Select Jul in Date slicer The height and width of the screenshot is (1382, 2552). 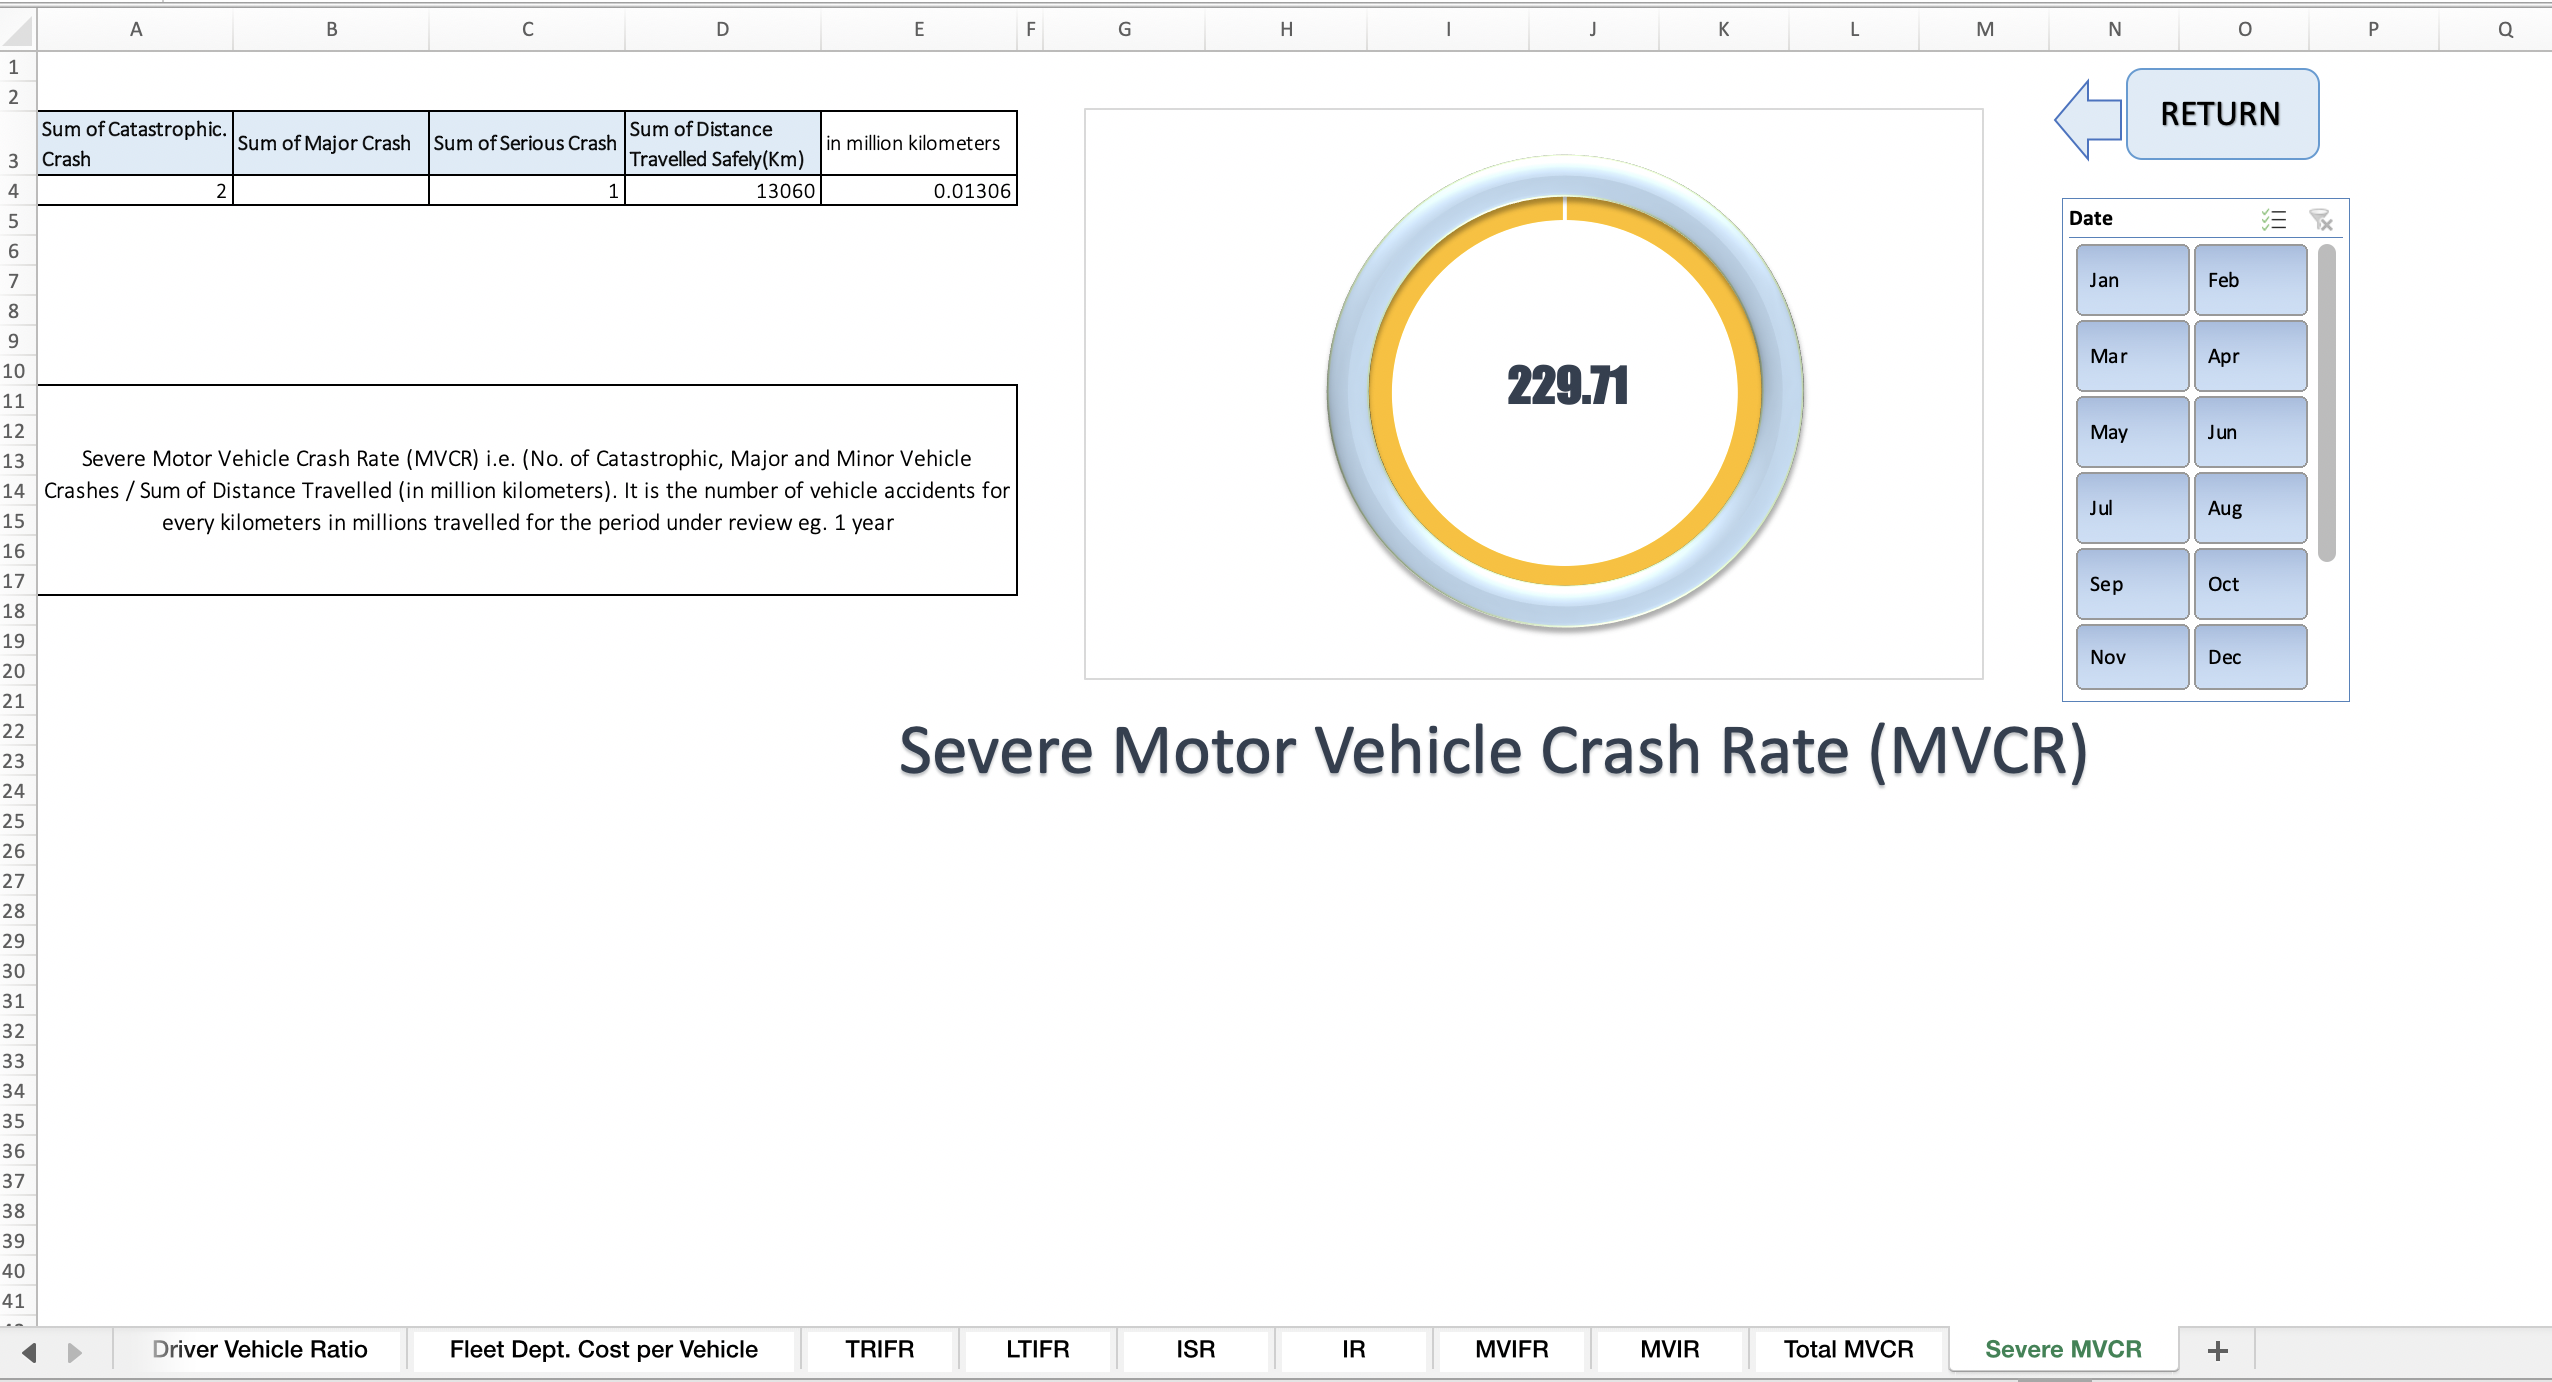2132,508
